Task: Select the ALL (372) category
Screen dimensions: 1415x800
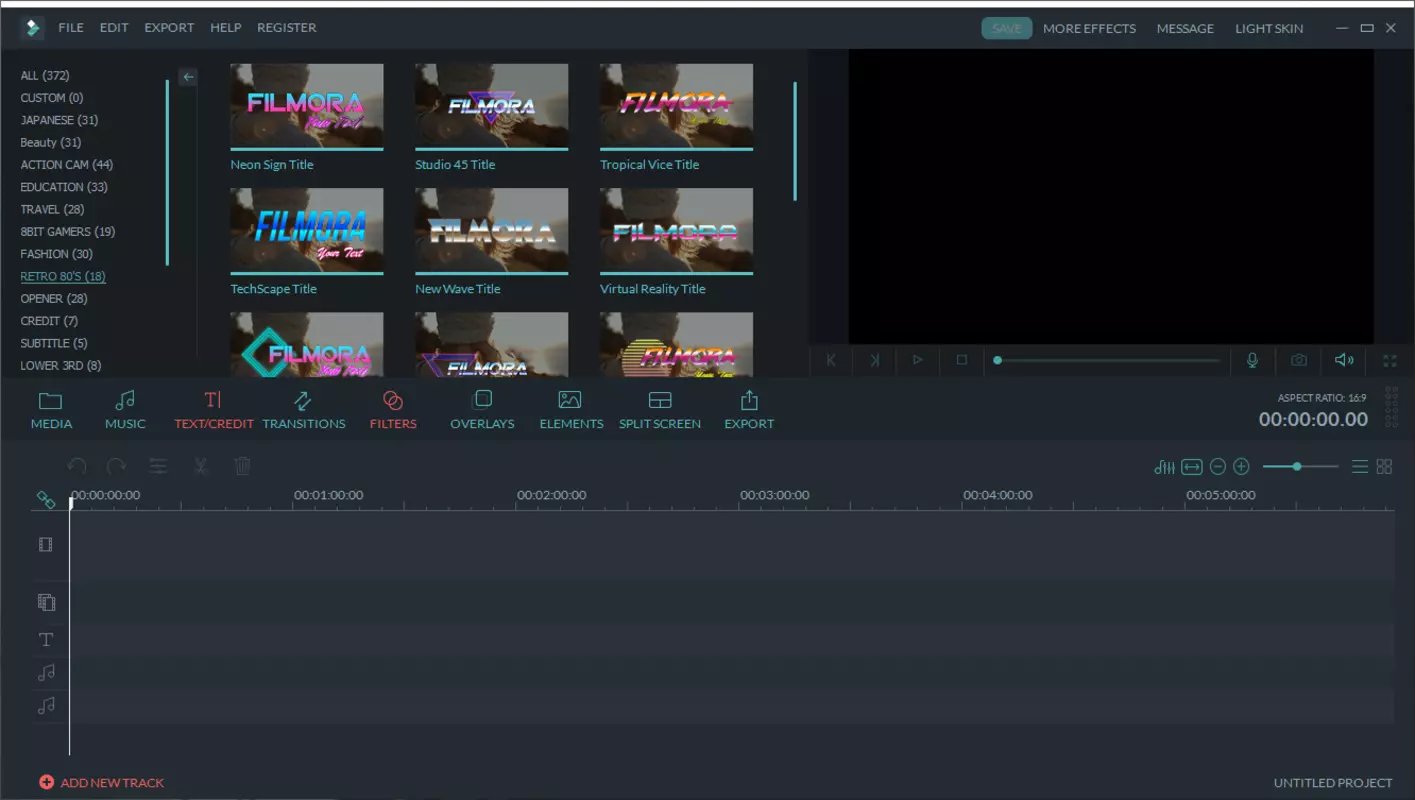Action: pyautogui.click(x=45, y=76)
